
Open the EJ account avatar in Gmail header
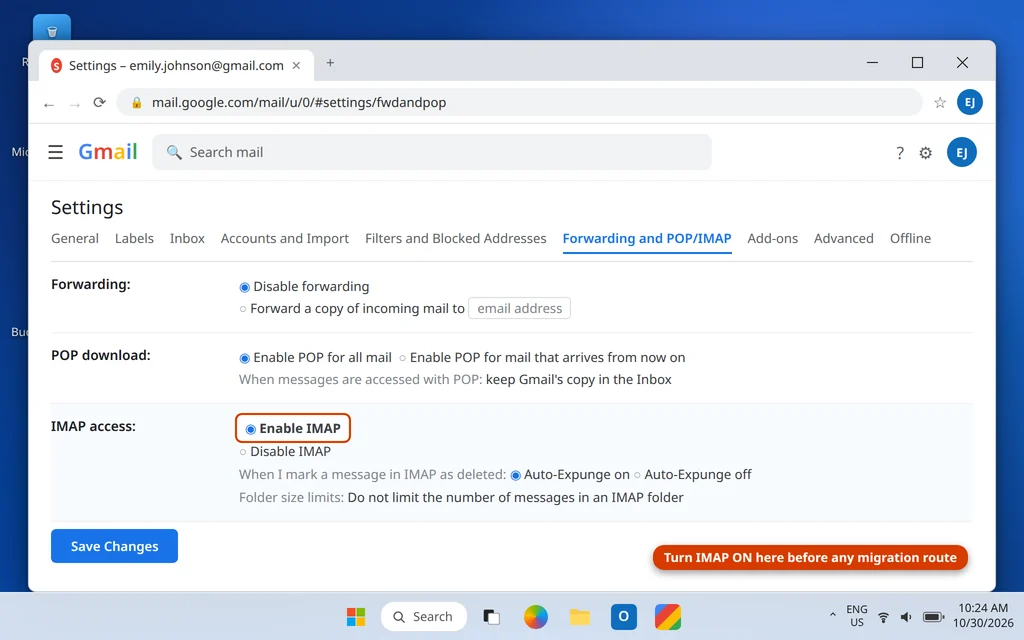[x=961, y=152]
